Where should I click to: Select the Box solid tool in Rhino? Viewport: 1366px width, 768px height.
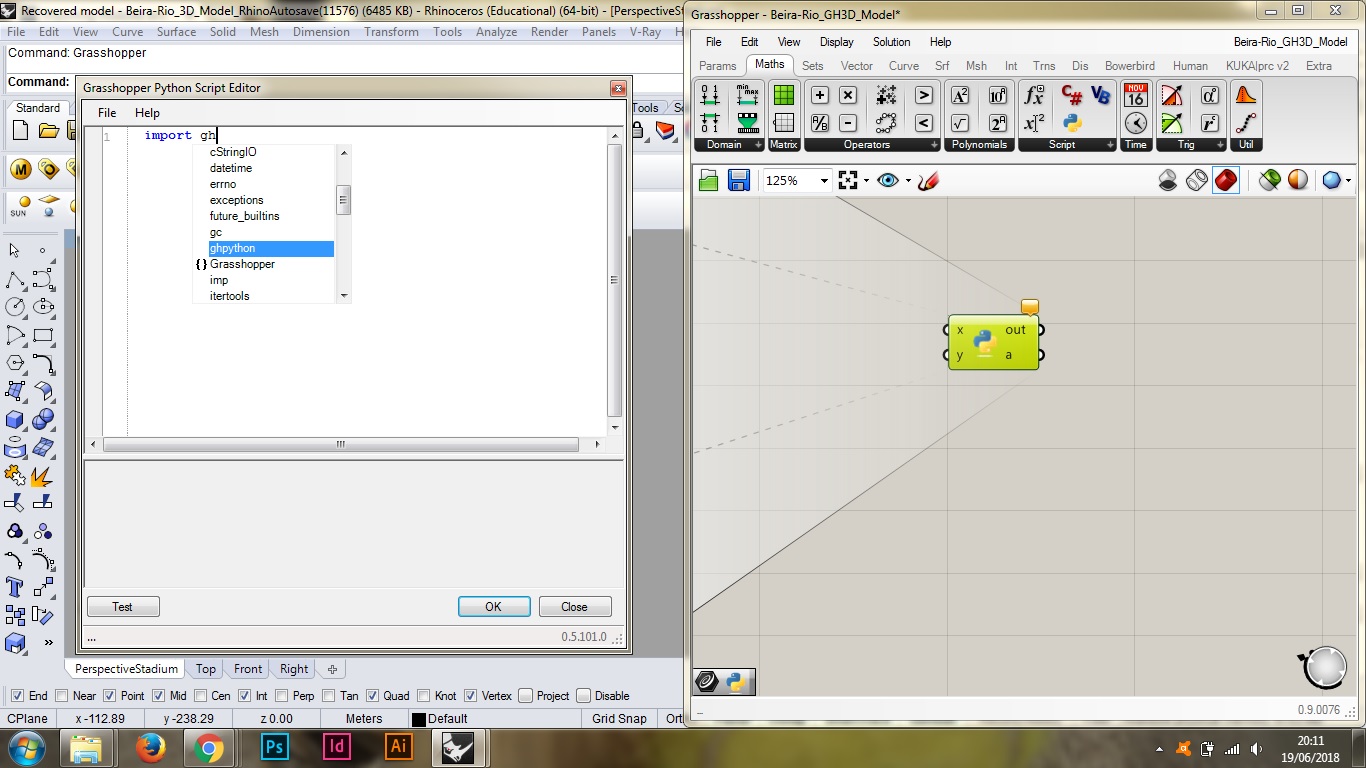[15, 419]
